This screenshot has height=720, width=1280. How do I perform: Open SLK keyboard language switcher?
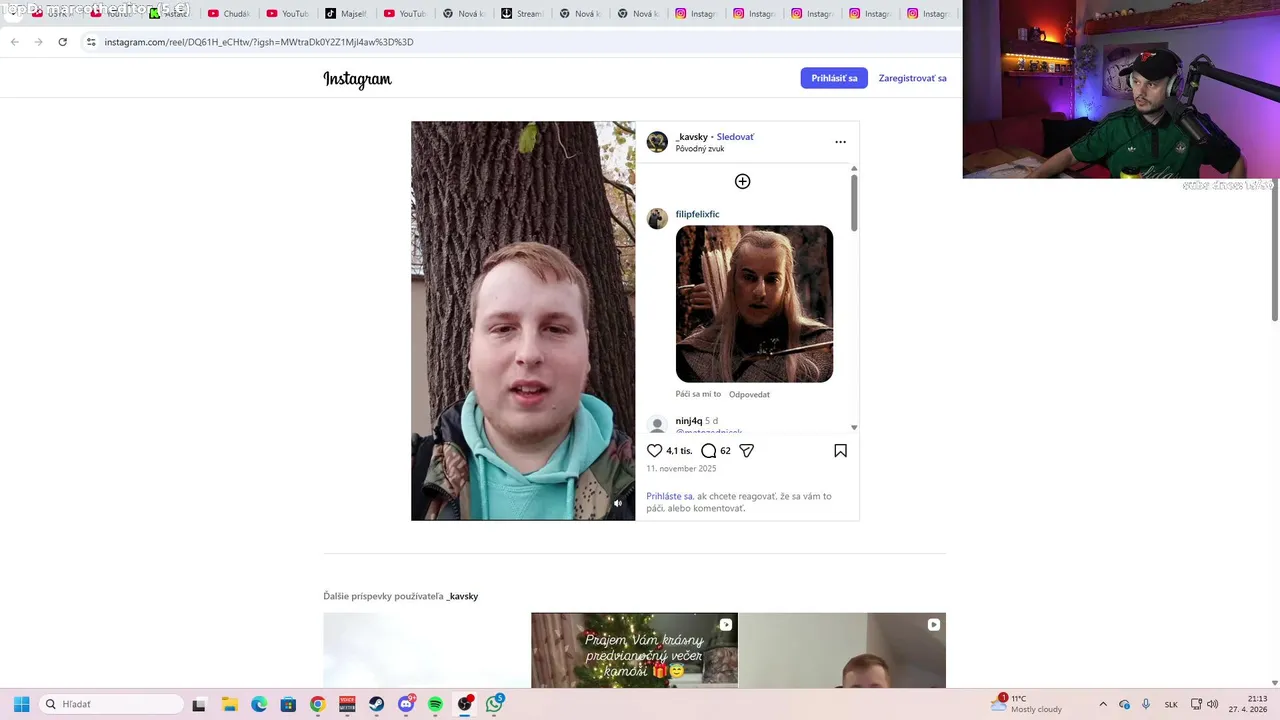click(x=1171, y=704)
